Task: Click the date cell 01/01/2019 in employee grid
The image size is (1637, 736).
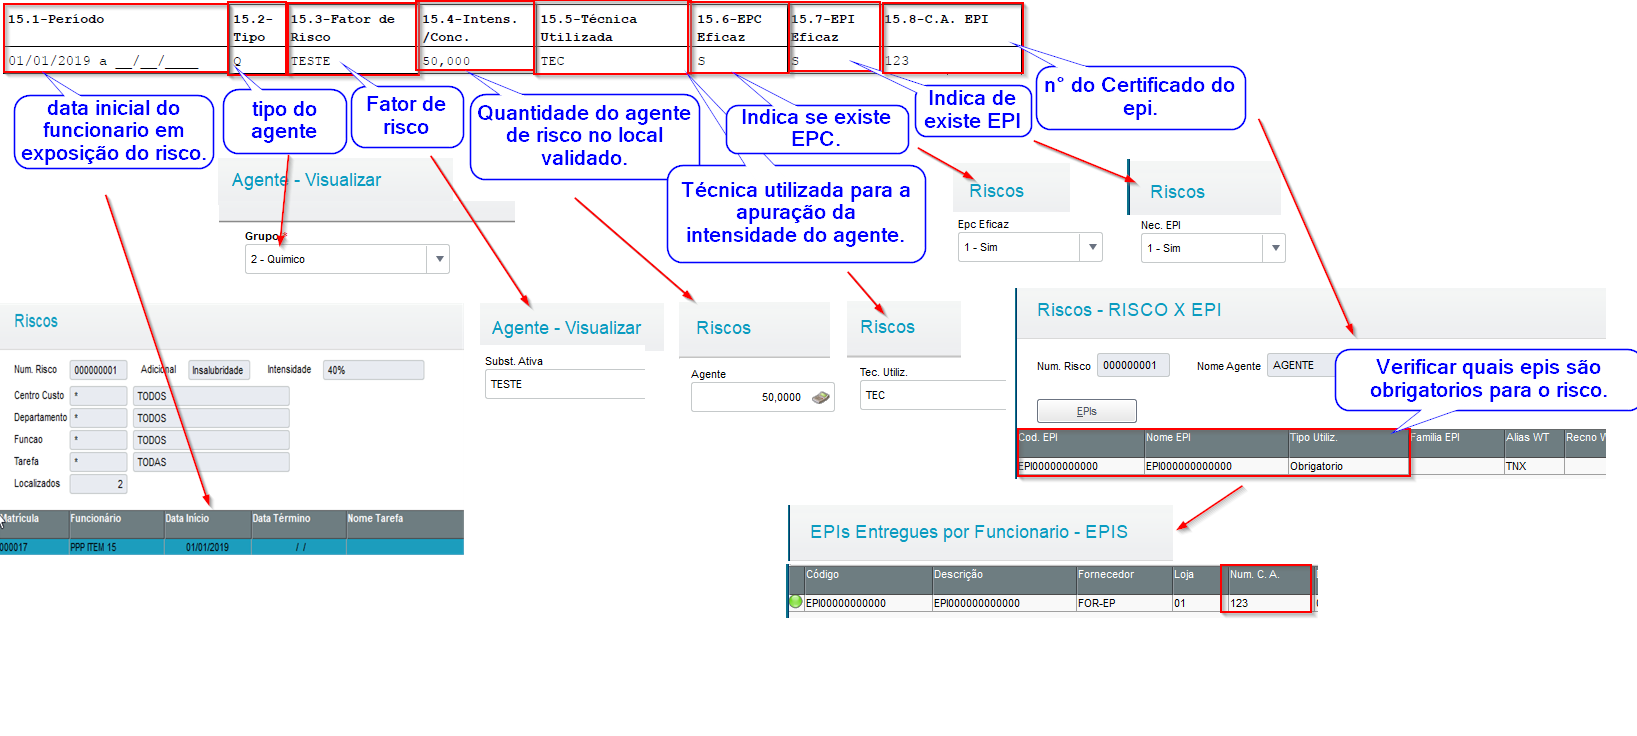Action: [207, 547]
